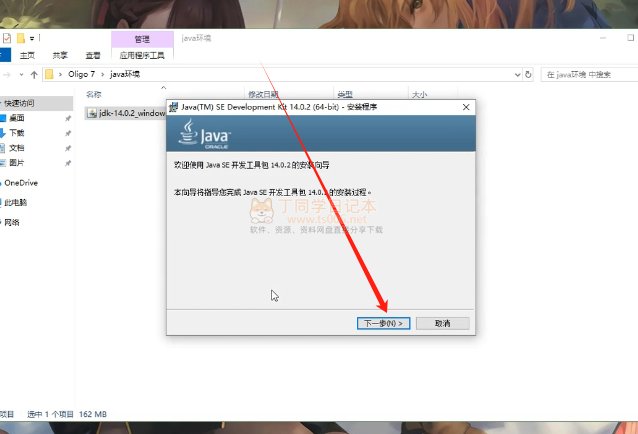Open 图片 in the navigation pane
The height and width of the screenshot is (434, 638).
coord(17,163)
